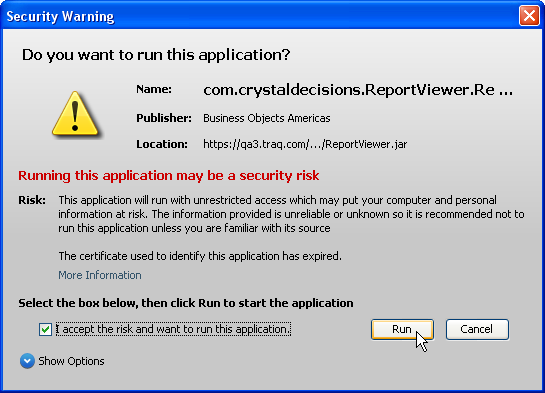Viewport: 545px width, 393px height.
Task: Click the 'I accept the risk' label text
Action: pyautogui.click(x=173, y=329)
